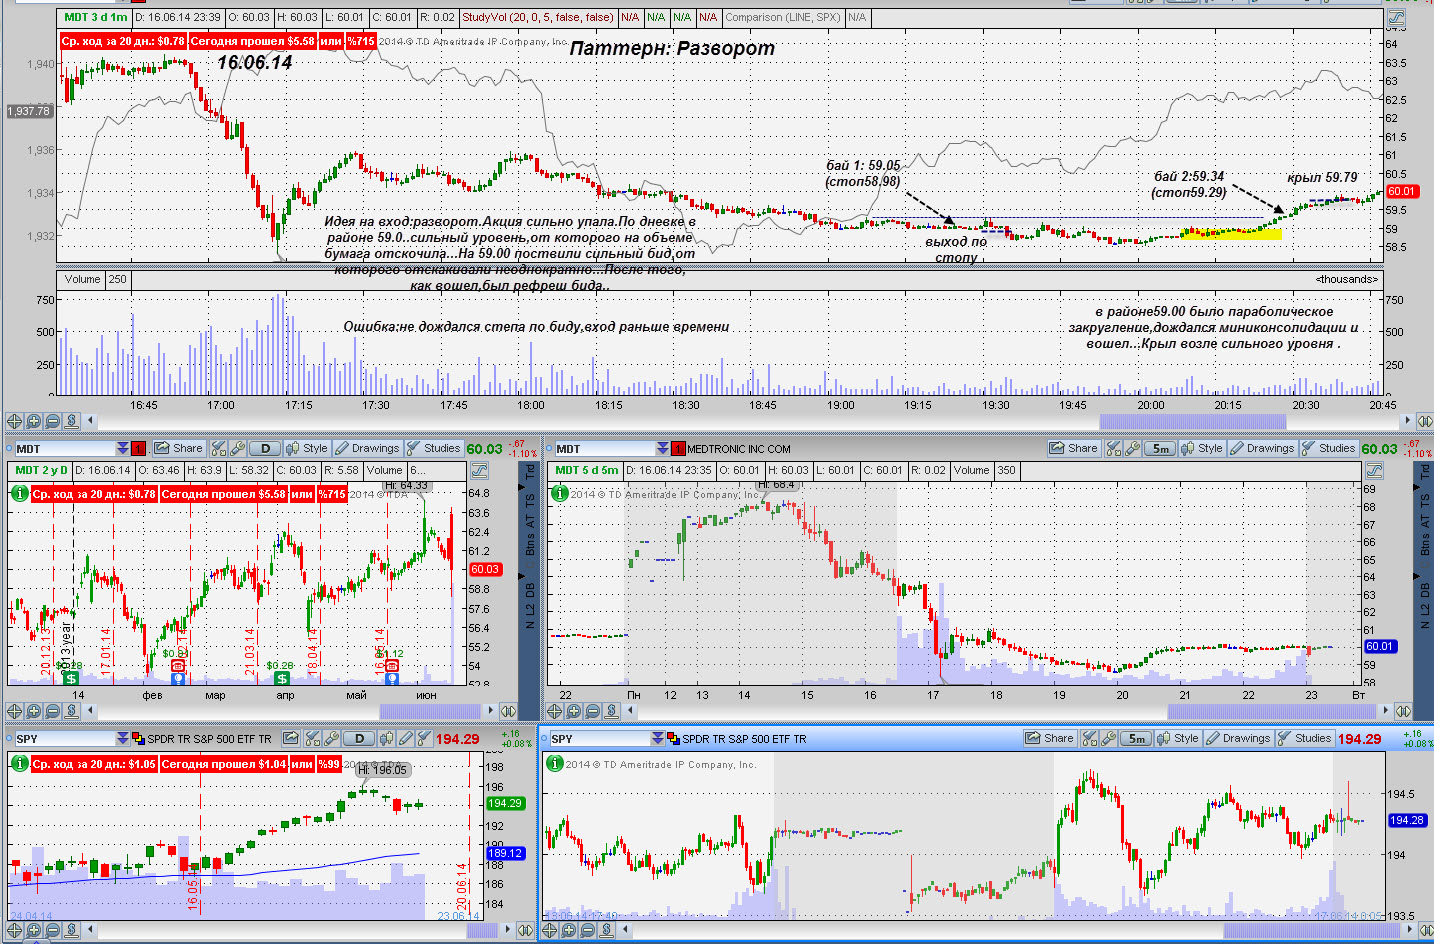Click scissors icon in MDT 5m chart toolbar
This screenshot has height=944, width=1434.
pos(1114,448)
